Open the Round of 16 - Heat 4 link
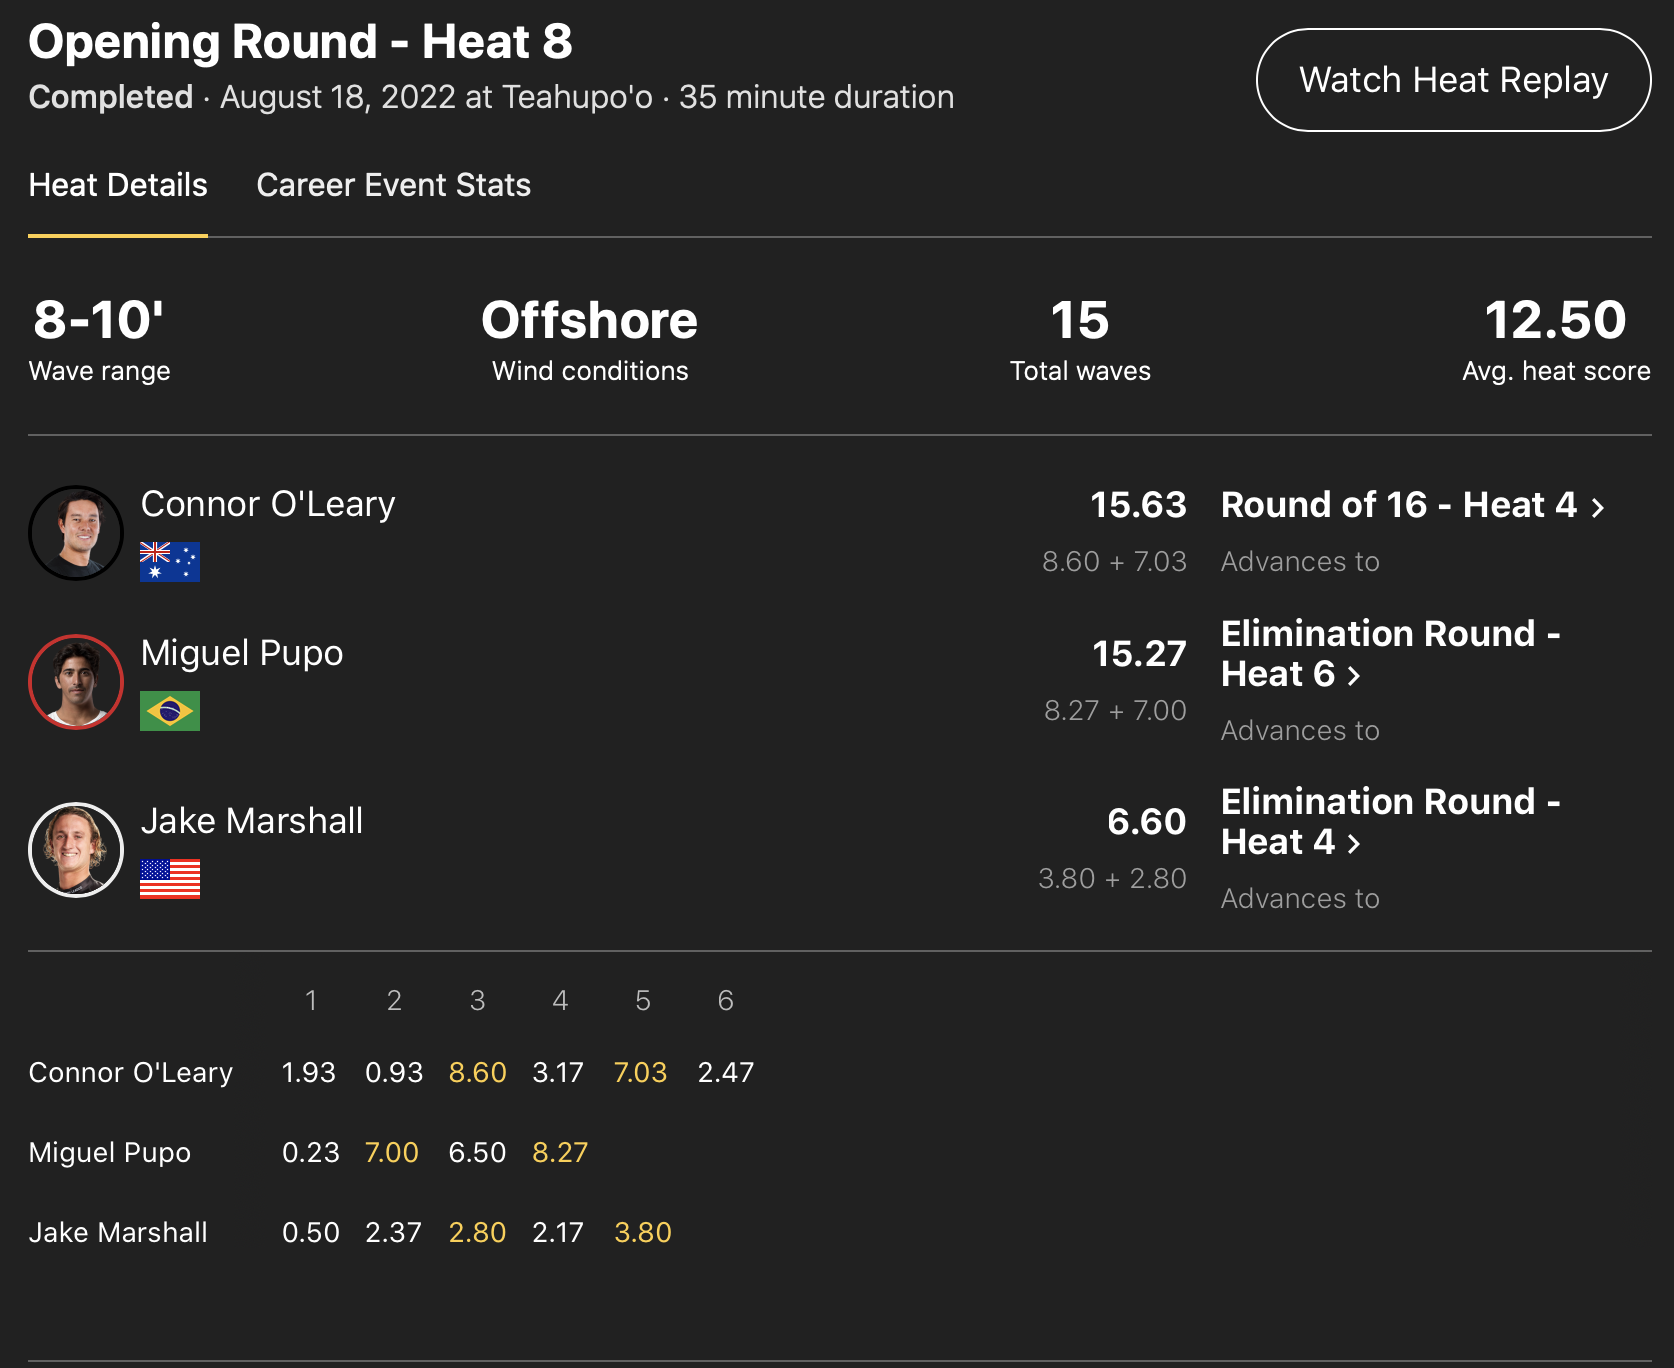This screenshot has width=1674, height=1368. (x=1398, y=505)
